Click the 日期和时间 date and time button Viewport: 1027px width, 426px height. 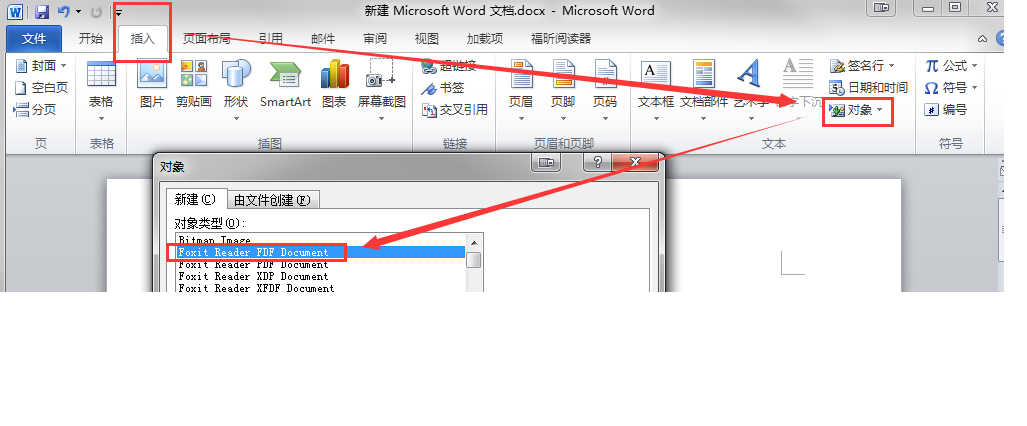(x=868, y=87)
